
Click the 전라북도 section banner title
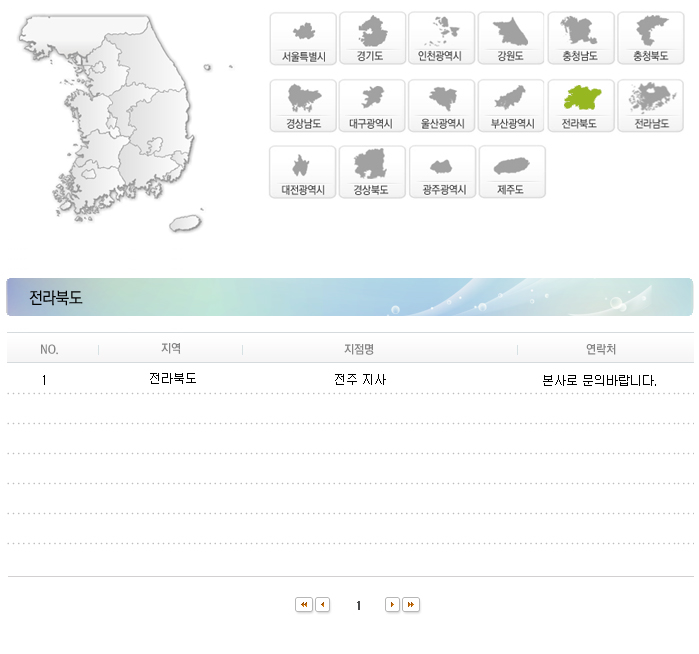pos(56,297)
